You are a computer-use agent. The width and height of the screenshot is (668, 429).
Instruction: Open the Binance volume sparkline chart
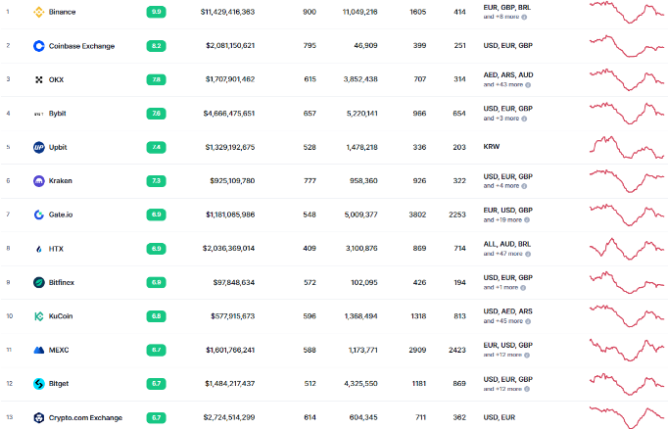[x=627, y=12]
